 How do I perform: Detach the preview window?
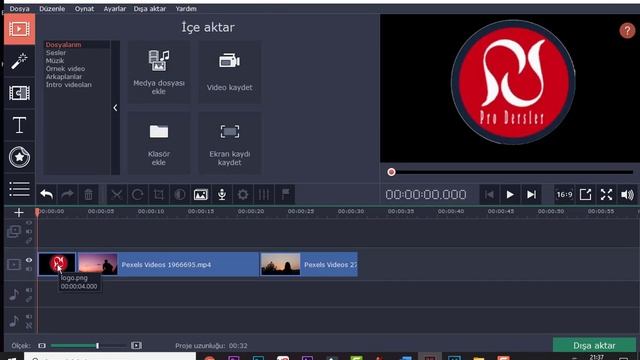coord(585,194)
